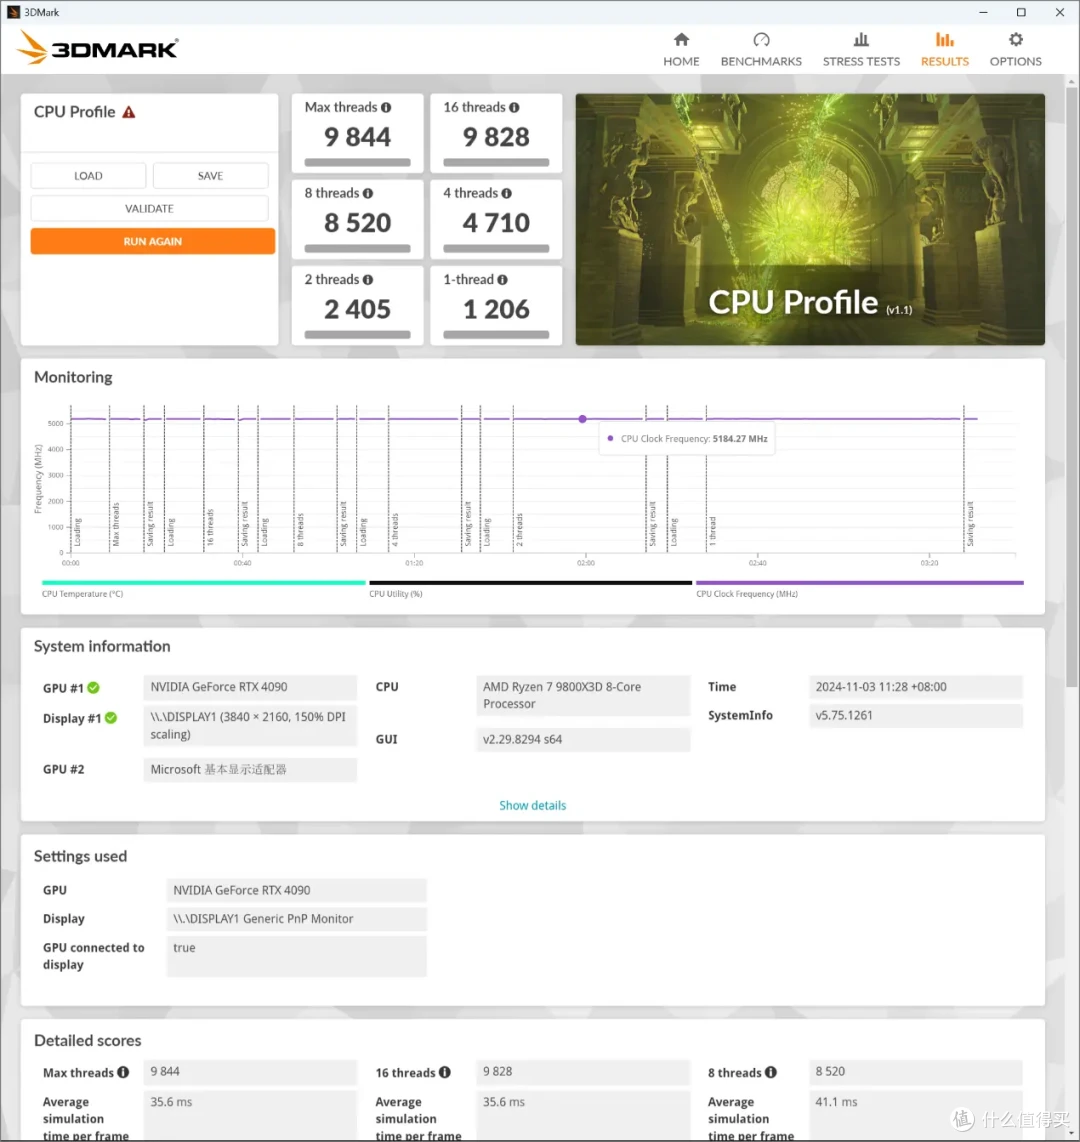Image resolution: width=1080 pixels, height=1142 pixels.
Task: Click info icon by 16 threads in Detailed scores
Action: coord(444,1072)
